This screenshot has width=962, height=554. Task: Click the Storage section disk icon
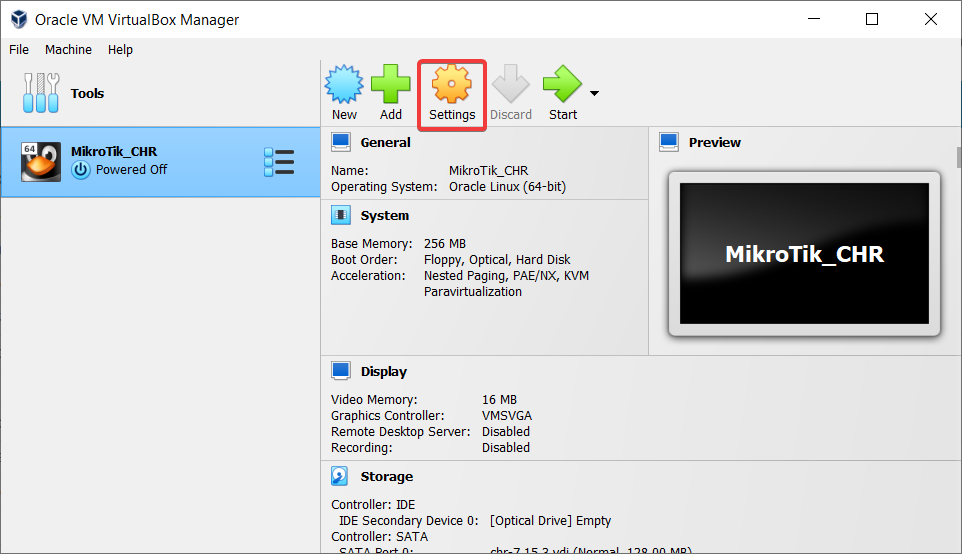tap(341, 477)
